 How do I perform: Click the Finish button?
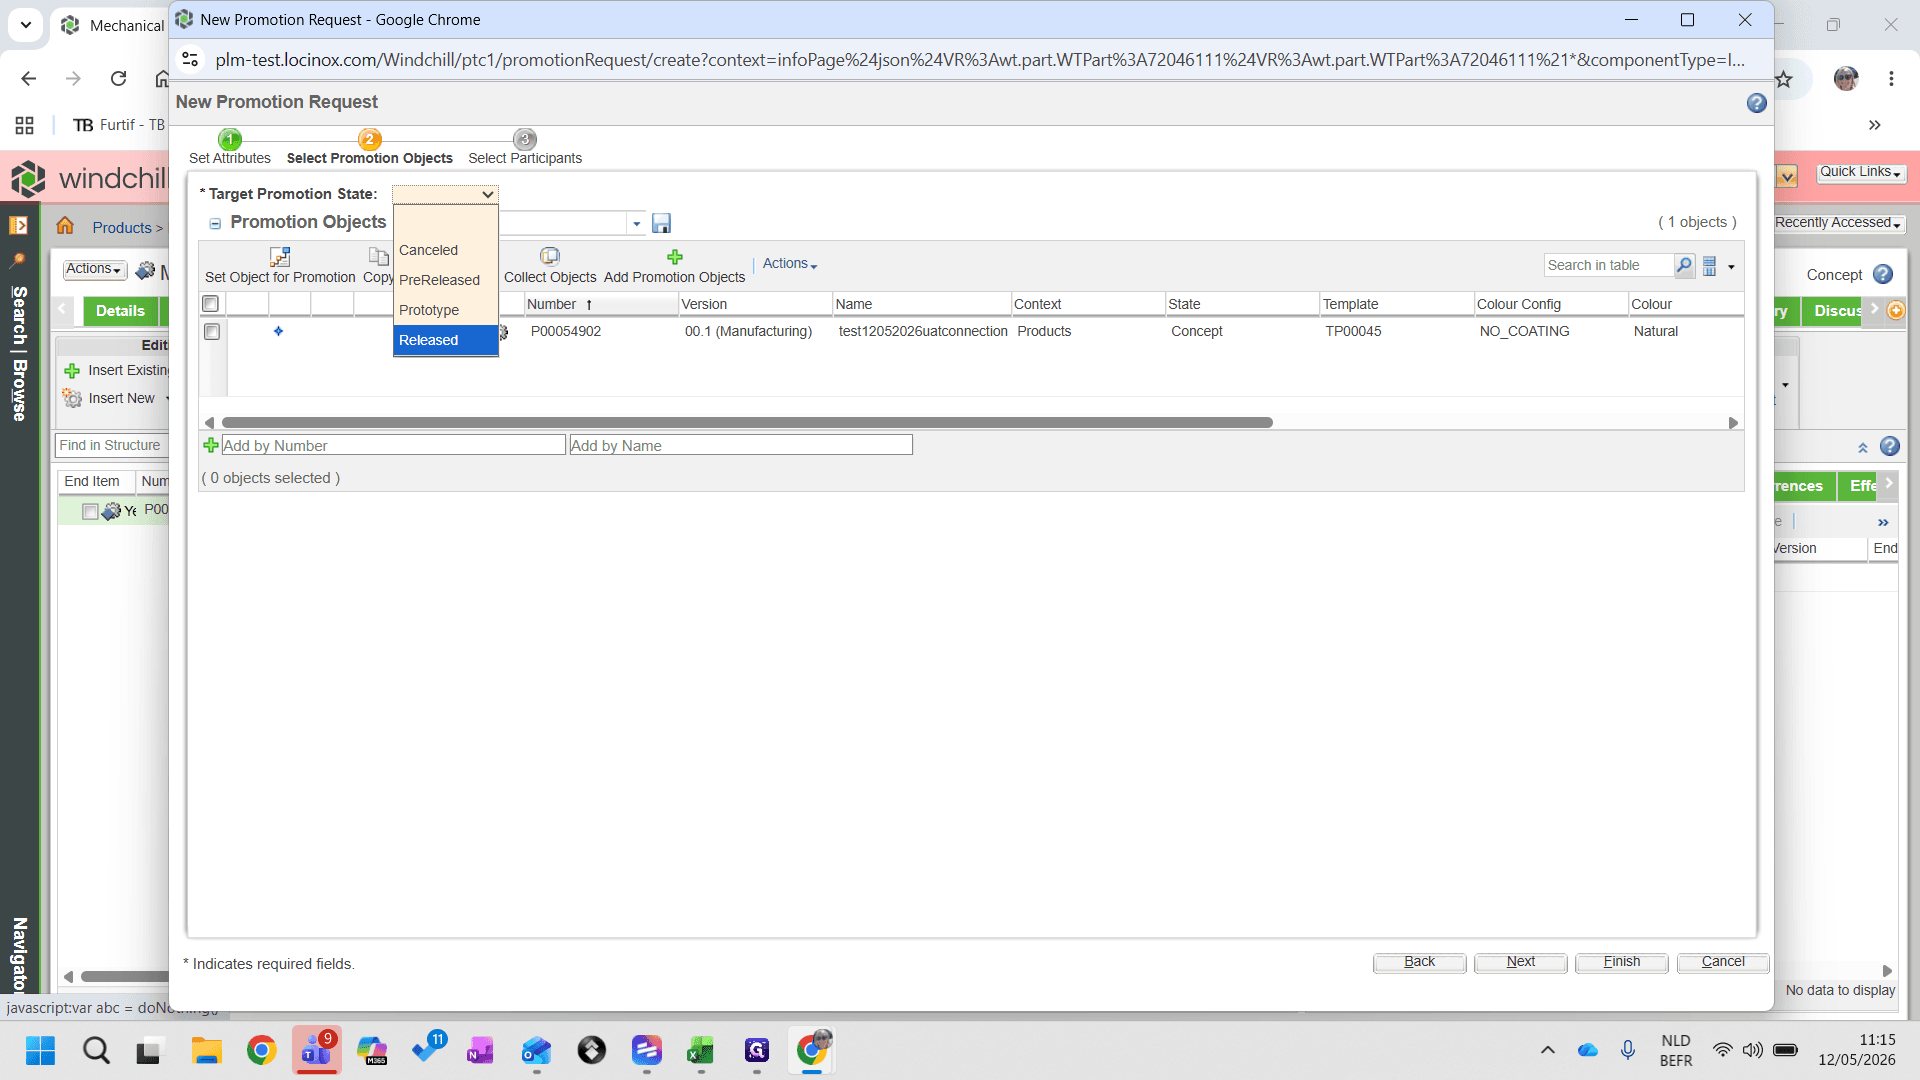coord(1621,962)
